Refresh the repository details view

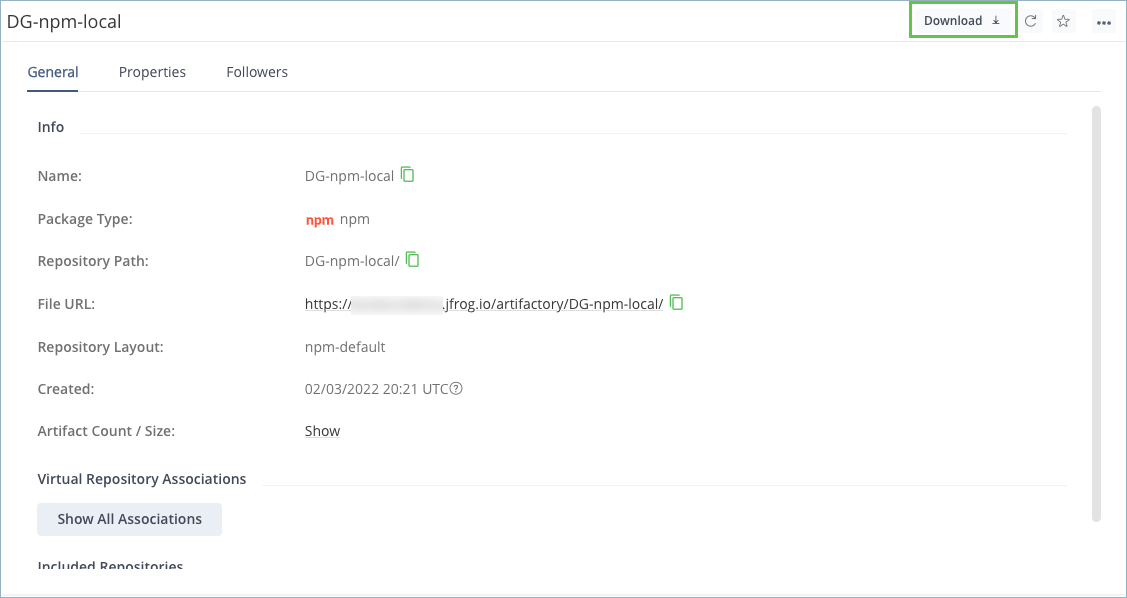click(x=1031, y=20)
